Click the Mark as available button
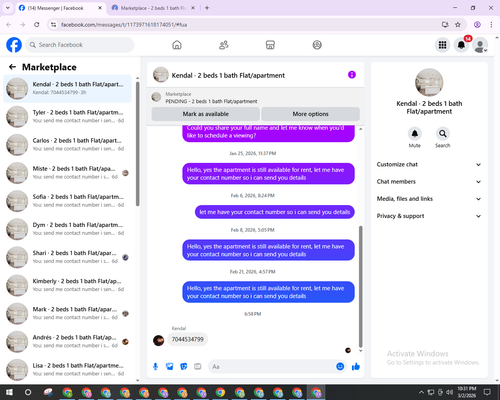The image size is (500, 400). coord(206,114)
